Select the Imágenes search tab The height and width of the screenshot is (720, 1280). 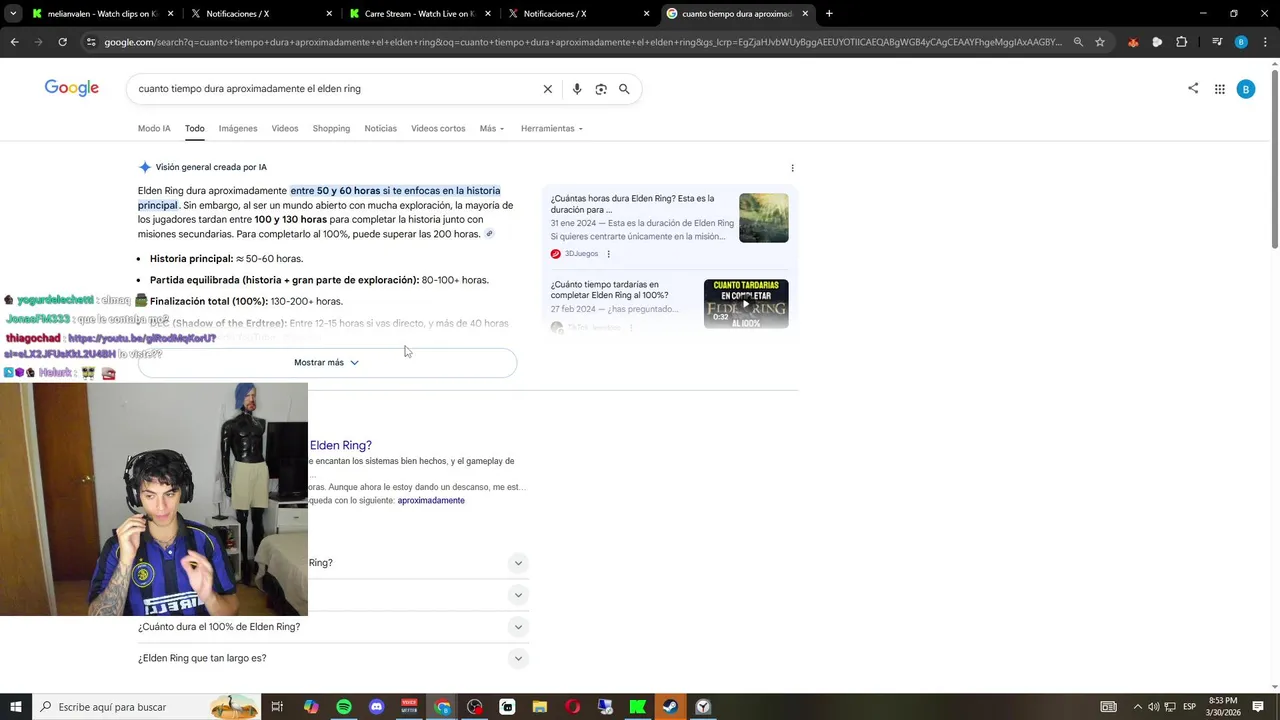point(238,129)
